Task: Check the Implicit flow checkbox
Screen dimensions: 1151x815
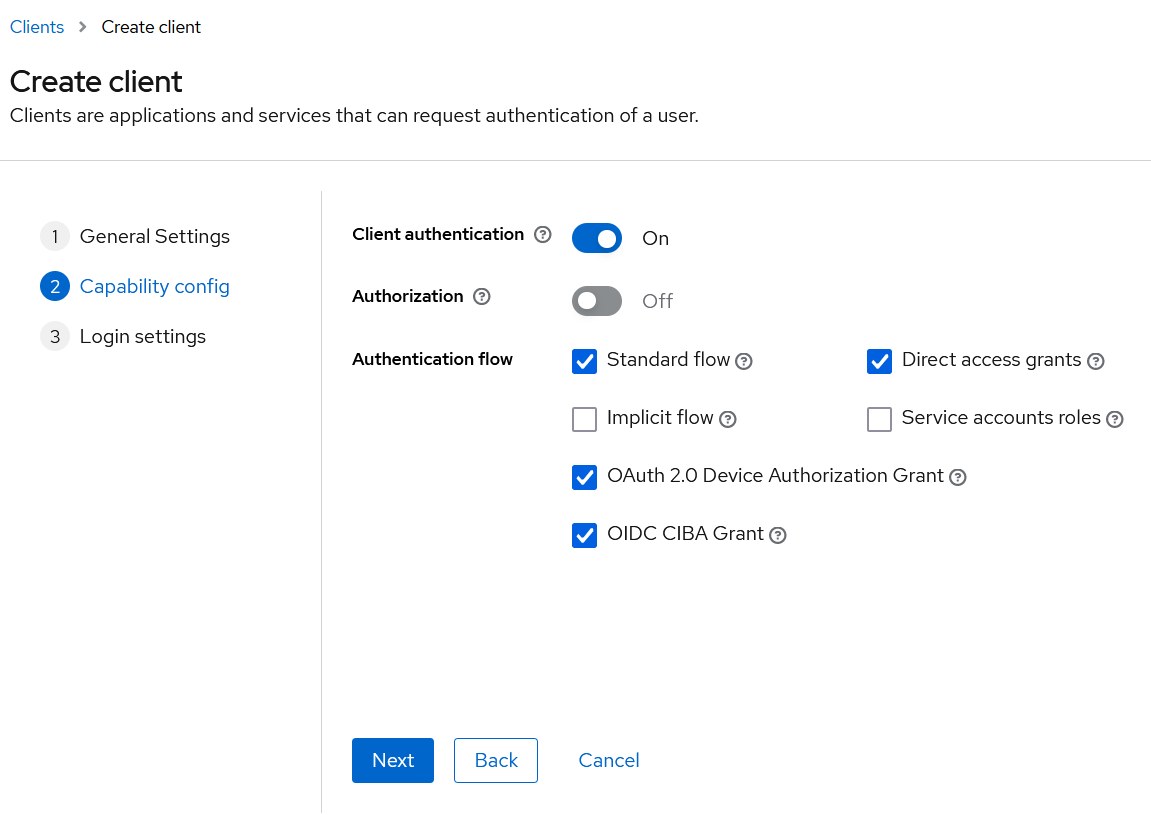Action: [x=585, y=419]
